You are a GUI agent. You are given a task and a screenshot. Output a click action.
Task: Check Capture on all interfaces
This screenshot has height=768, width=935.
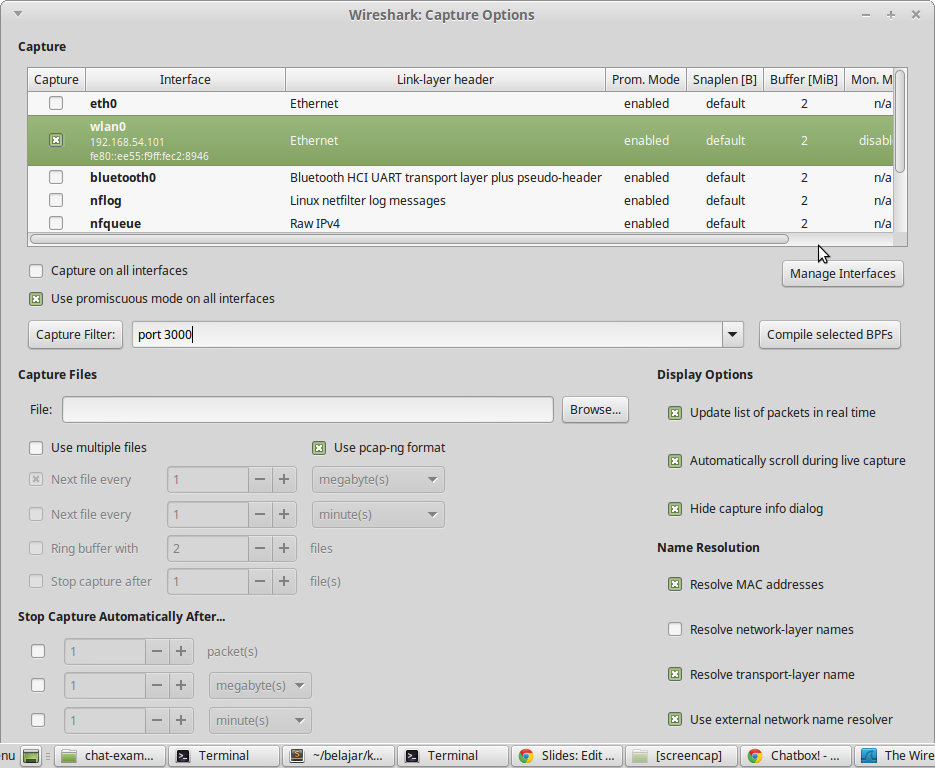click(36, 271)
